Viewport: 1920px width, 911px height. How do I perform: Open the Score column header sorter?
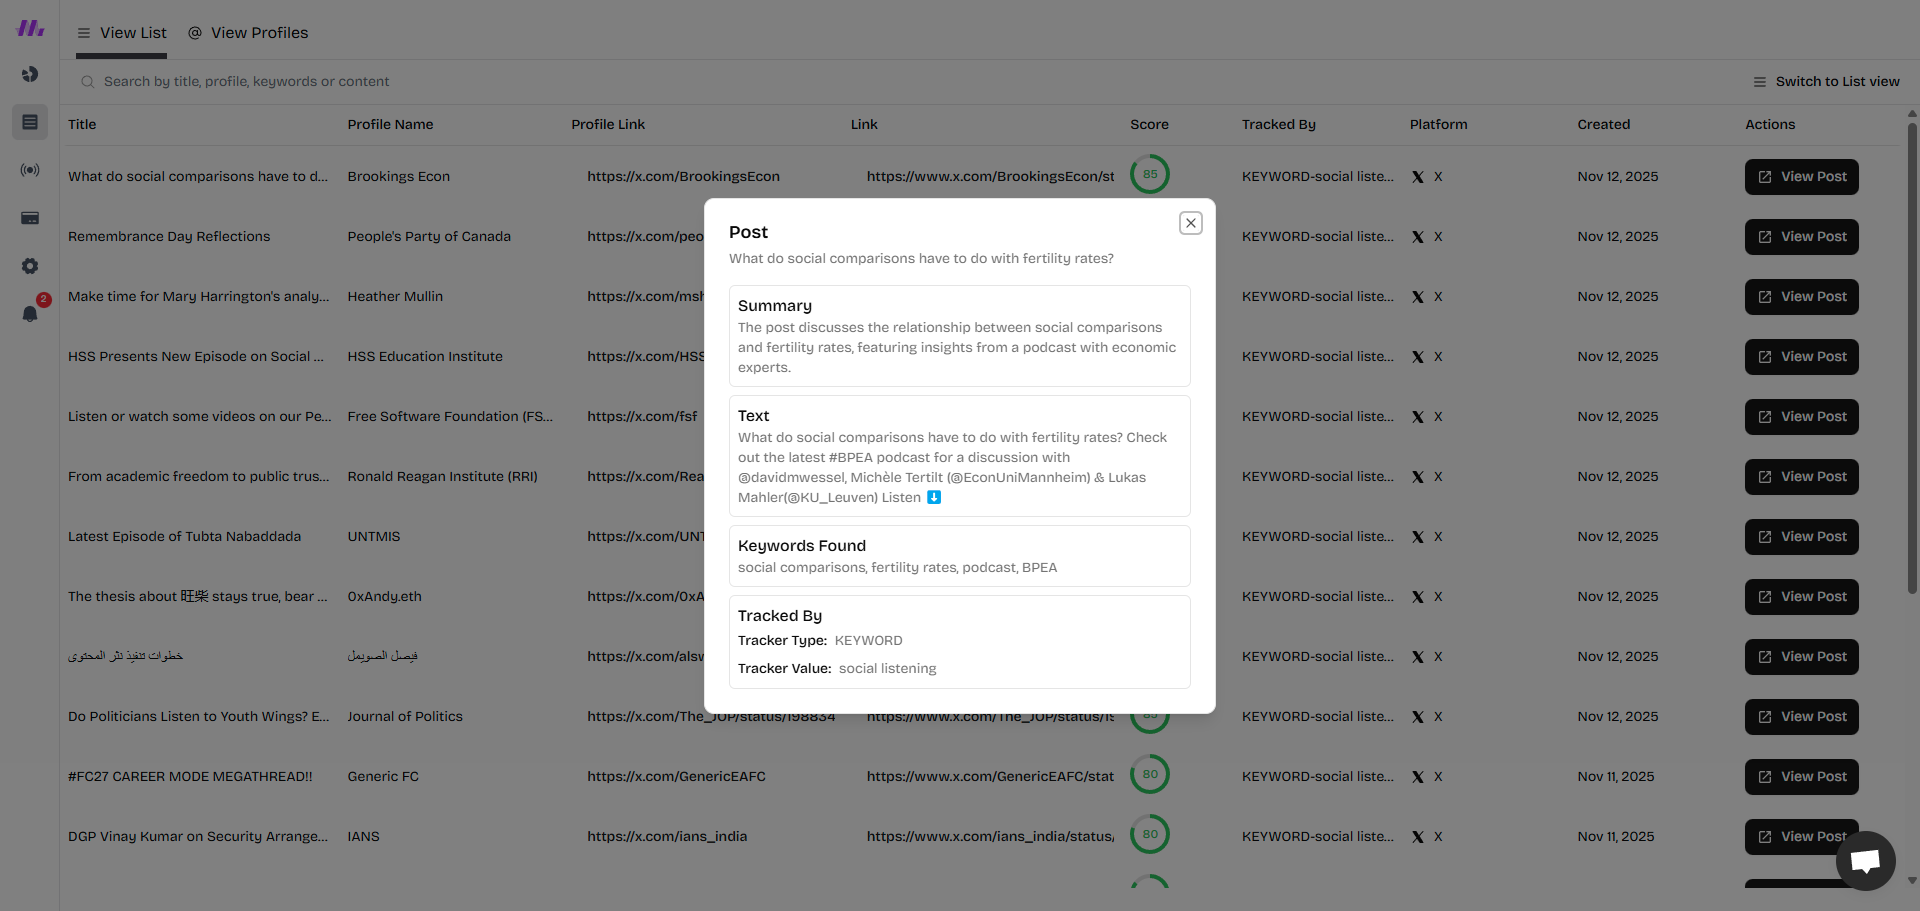point(1148,124)
